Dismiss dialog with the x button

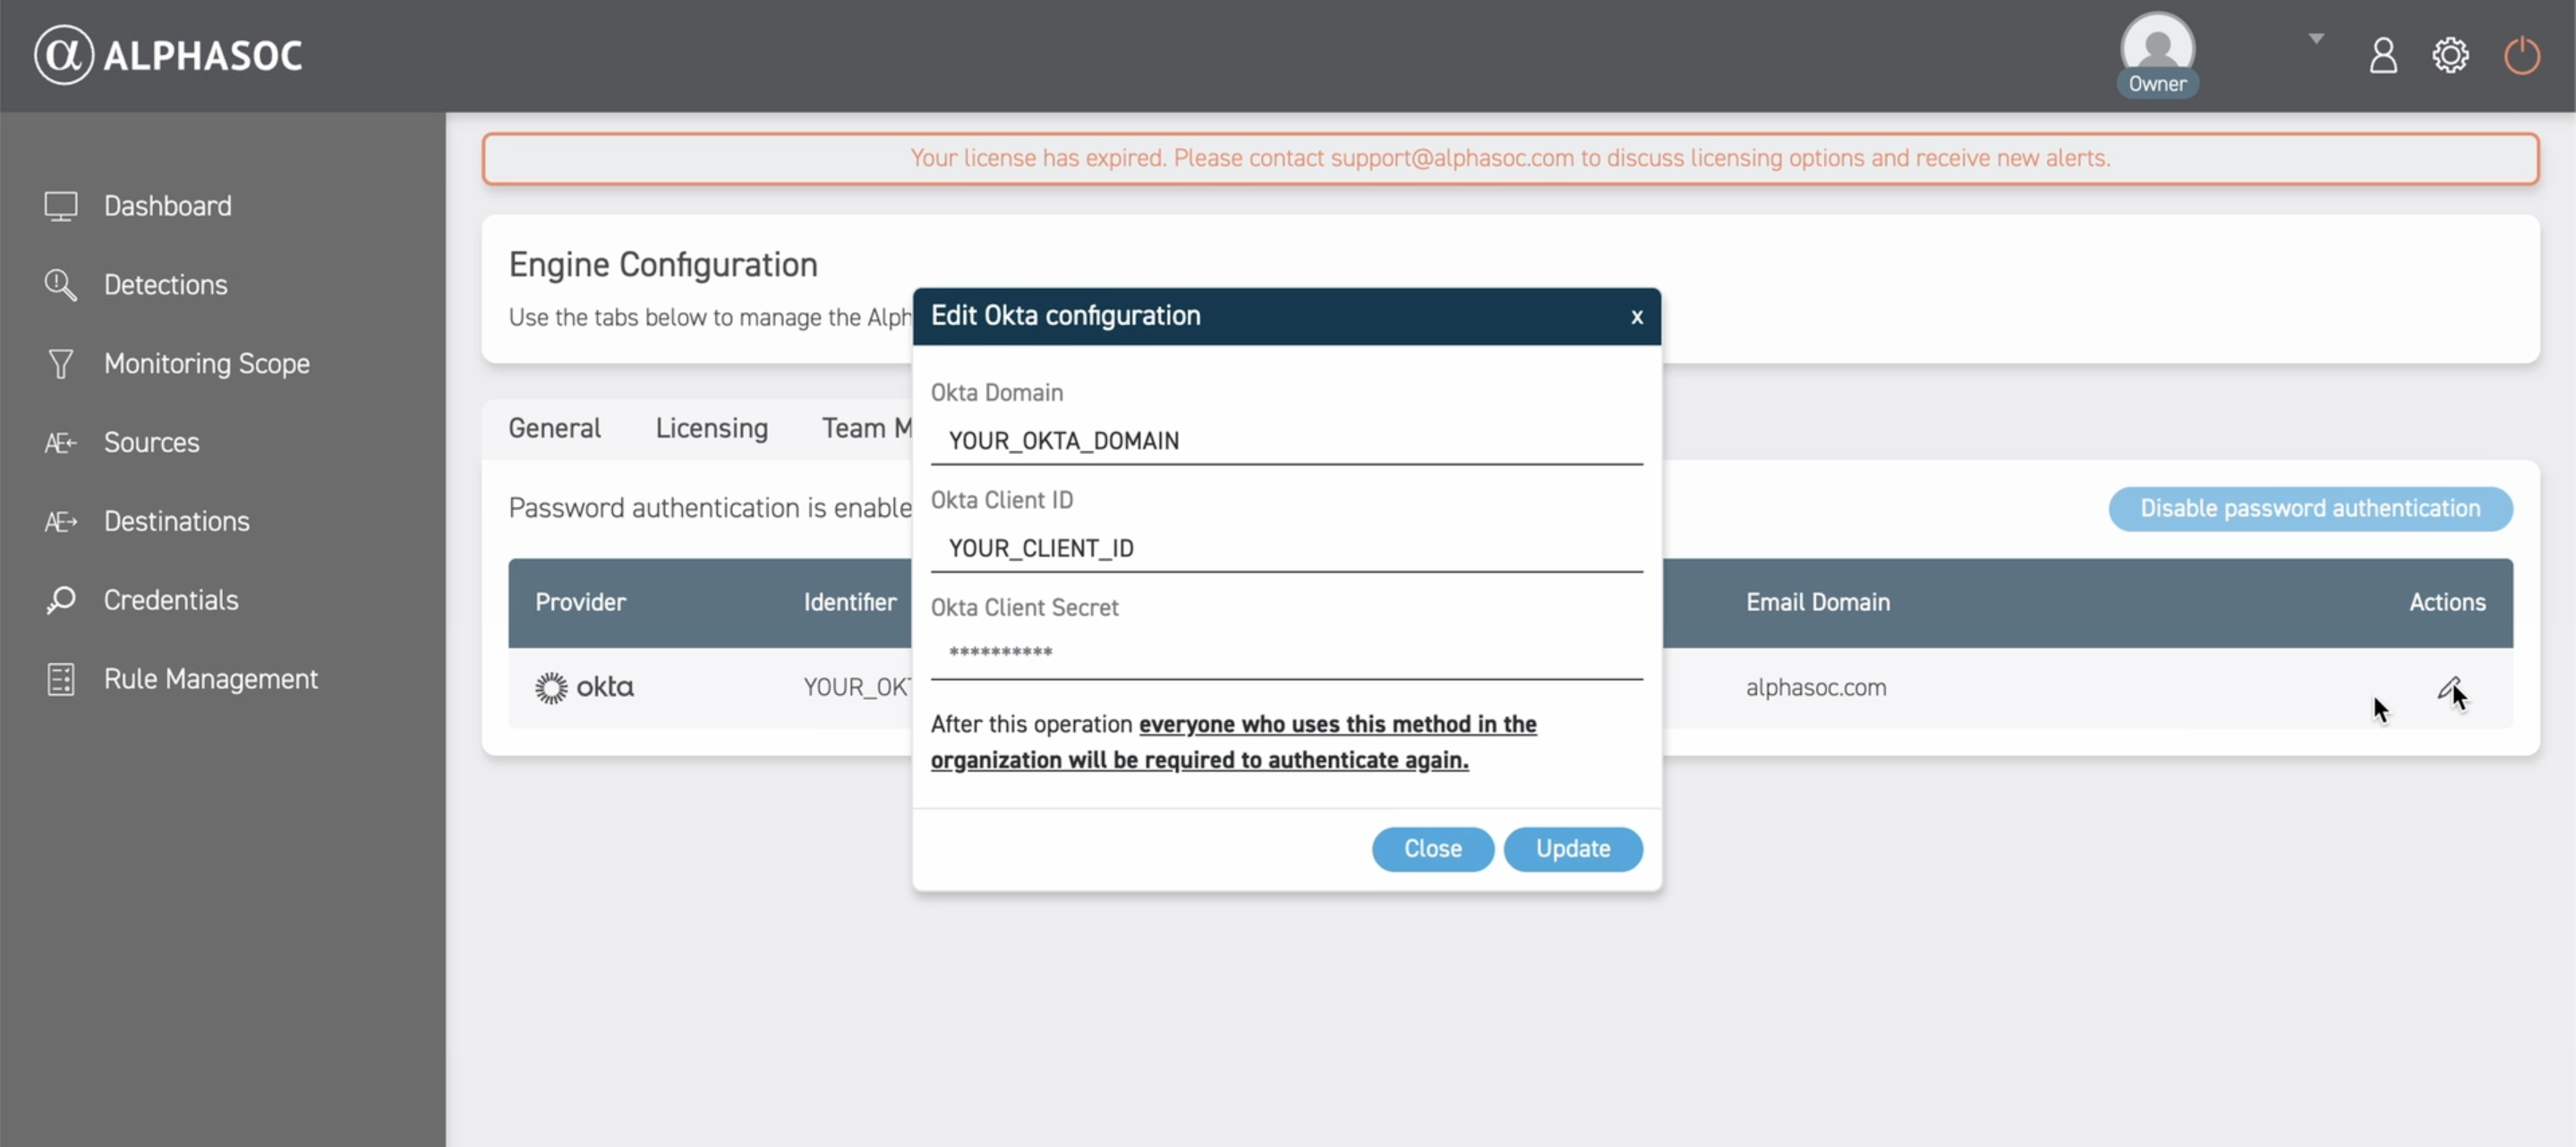point(1636,317)
